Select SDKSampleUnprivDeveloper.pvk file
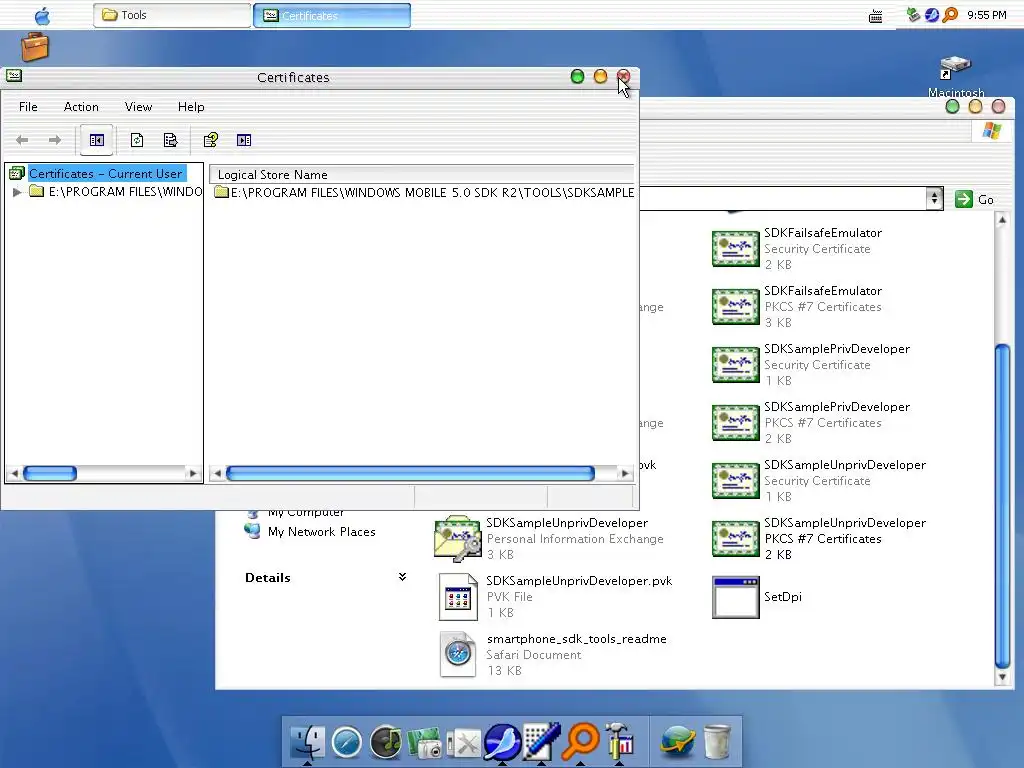Screen dimensions: 1024x768 click(x=555, y=597)
